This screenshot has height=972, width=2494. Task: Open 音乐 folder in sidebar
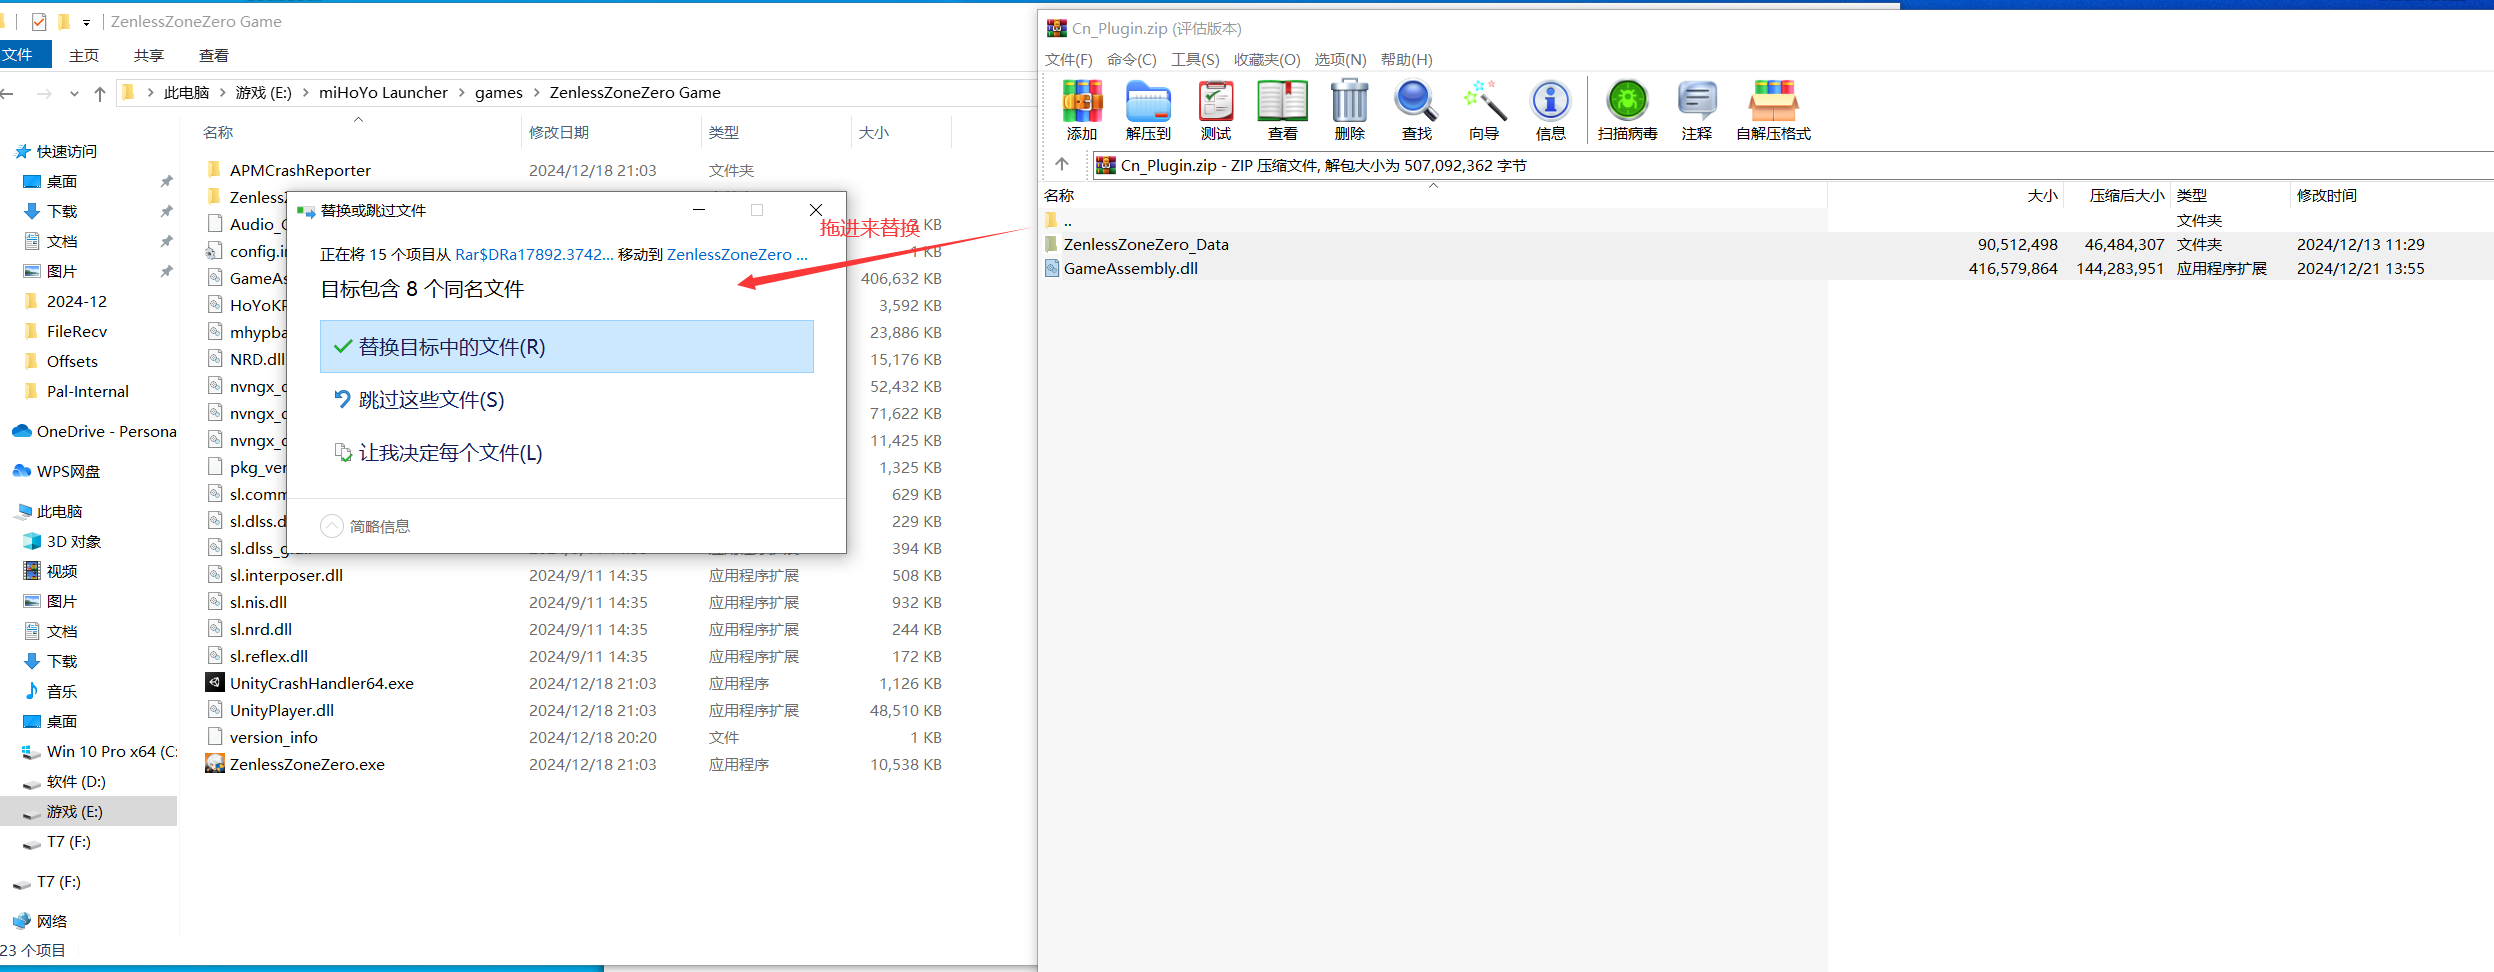52,691
